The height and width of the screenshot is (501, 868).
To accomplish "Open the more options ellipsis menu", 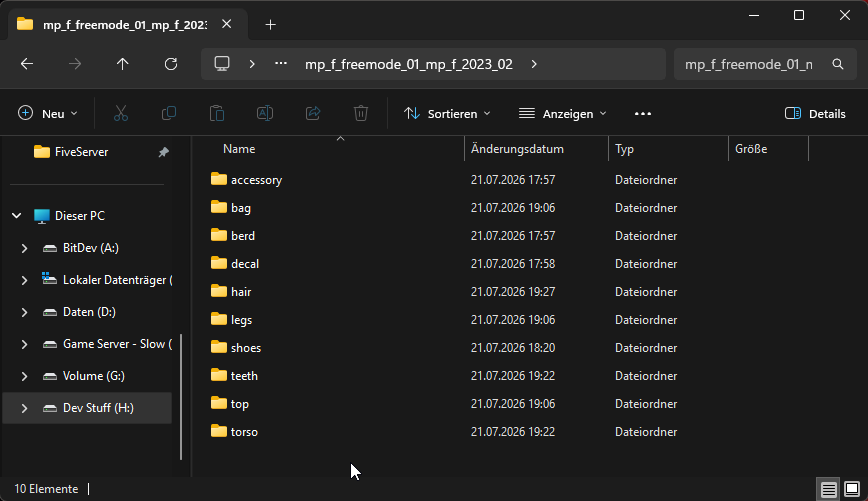I will tap(643, 113).
